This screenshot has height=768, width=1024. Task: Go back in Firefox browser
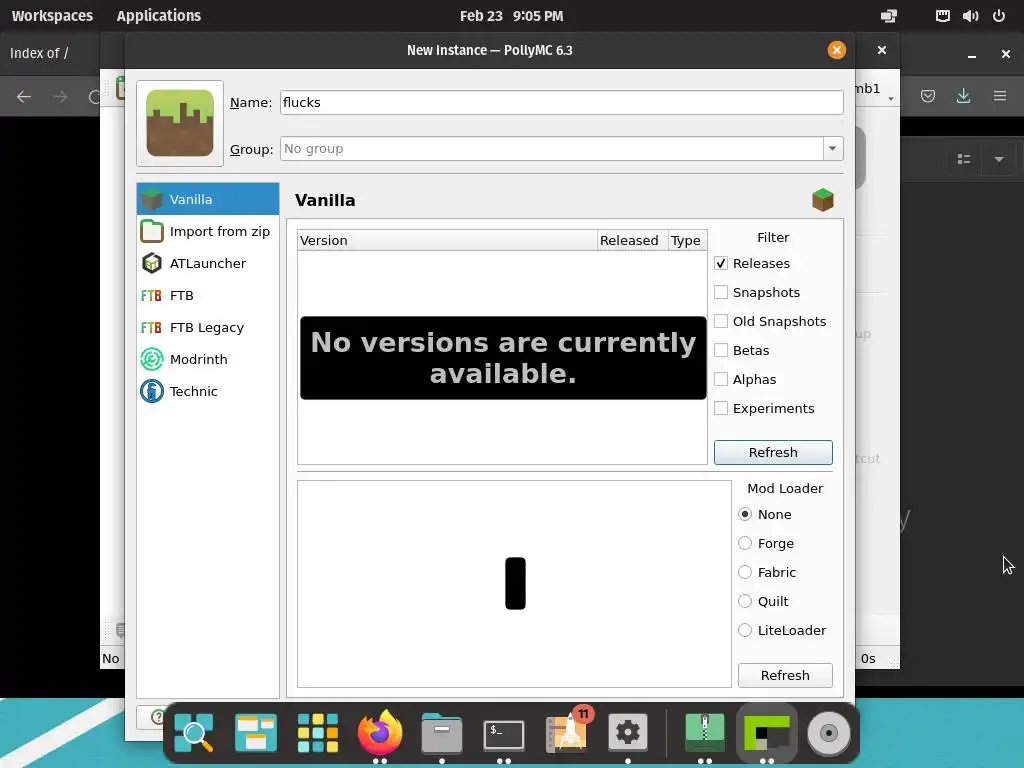(x=24, y=97)
